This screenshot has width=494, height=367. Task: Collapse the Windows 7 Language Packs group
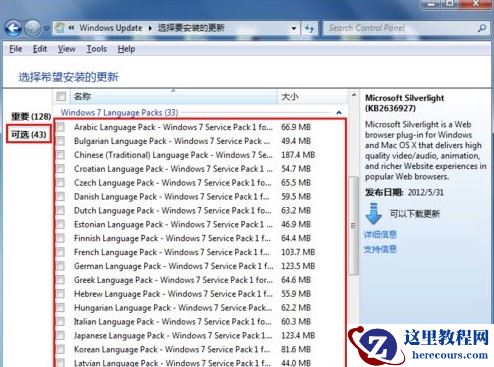click(x=339, y=113)
